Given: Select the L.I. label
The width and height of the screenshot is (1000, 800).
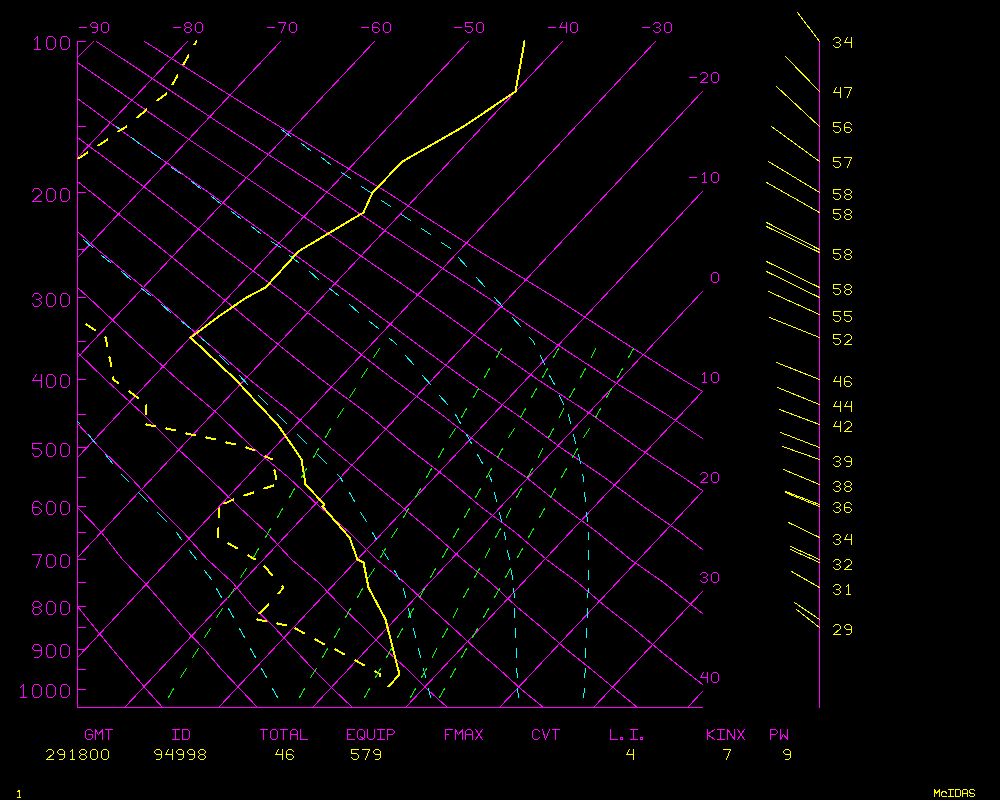Looking at the screenshot, I should pyautogui.click(x=627, y=735).
